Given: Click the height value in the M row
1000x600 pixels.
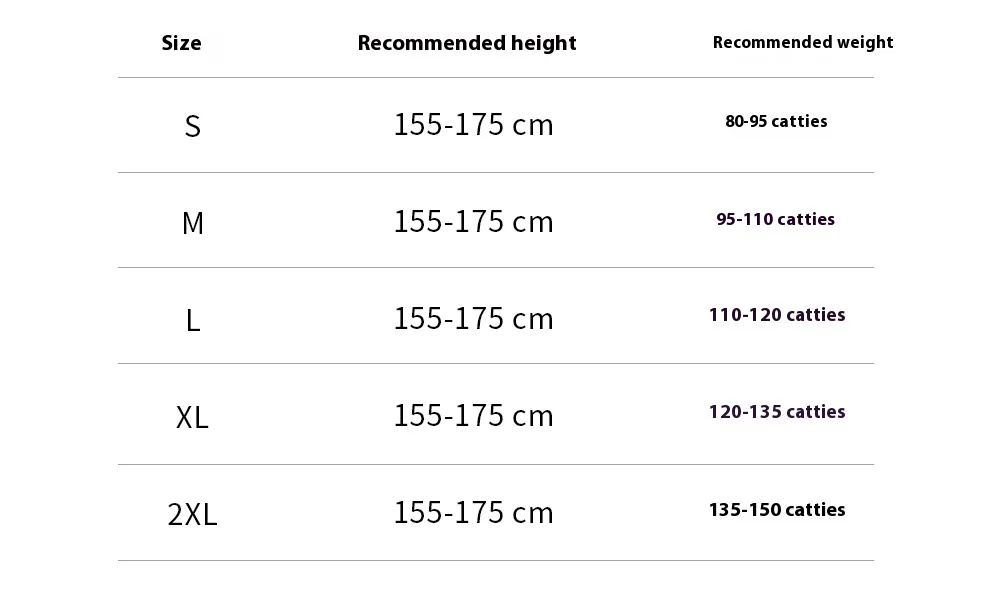Looking at the screenshot, I should (x=473, y=221).
